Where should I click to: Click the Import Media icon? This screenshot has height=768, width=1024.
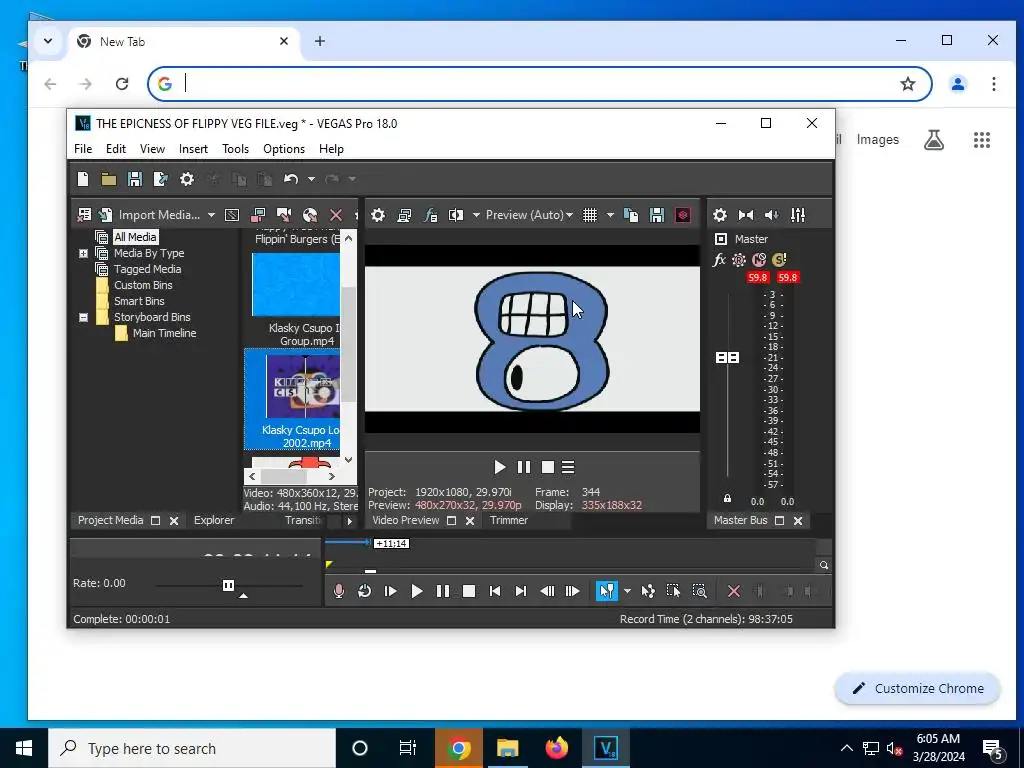(104, 215)
